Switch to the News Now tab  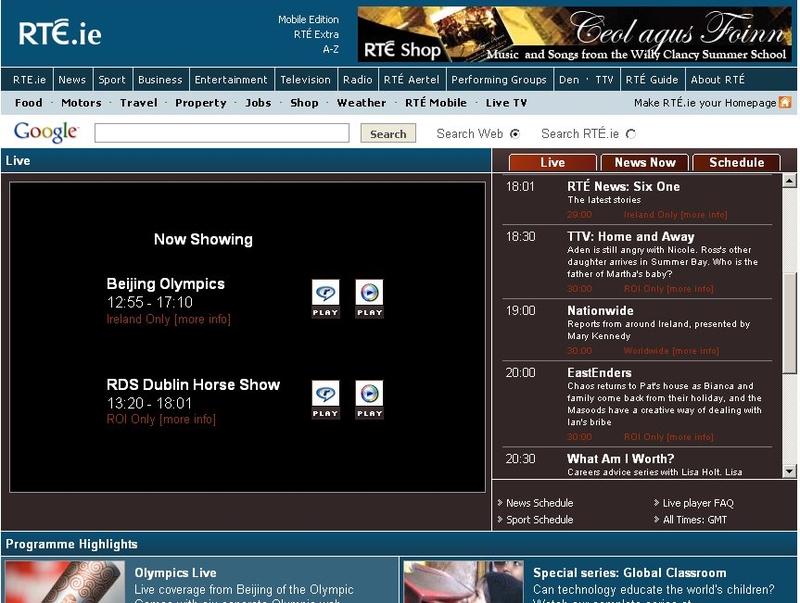point(645,162)
